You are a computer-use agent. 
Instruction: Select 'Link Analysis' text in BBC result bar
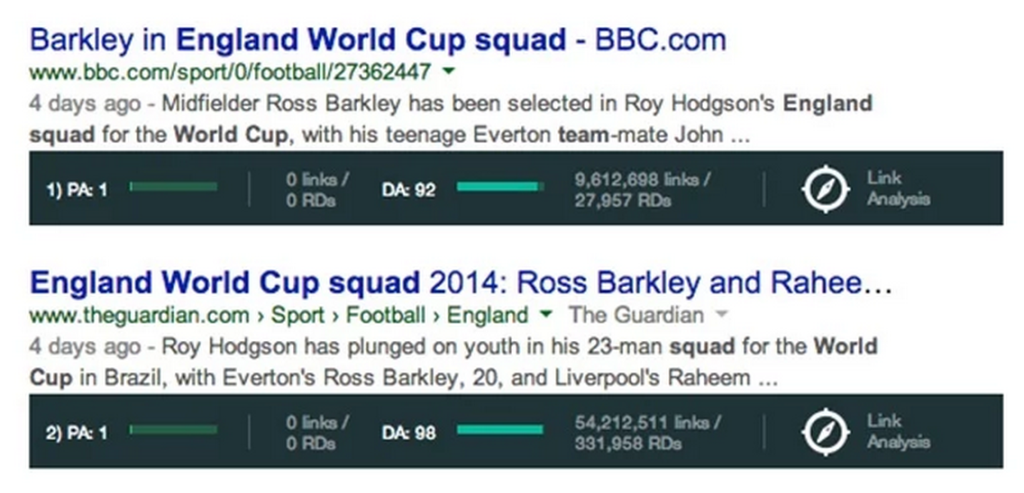tap(898, 189)
